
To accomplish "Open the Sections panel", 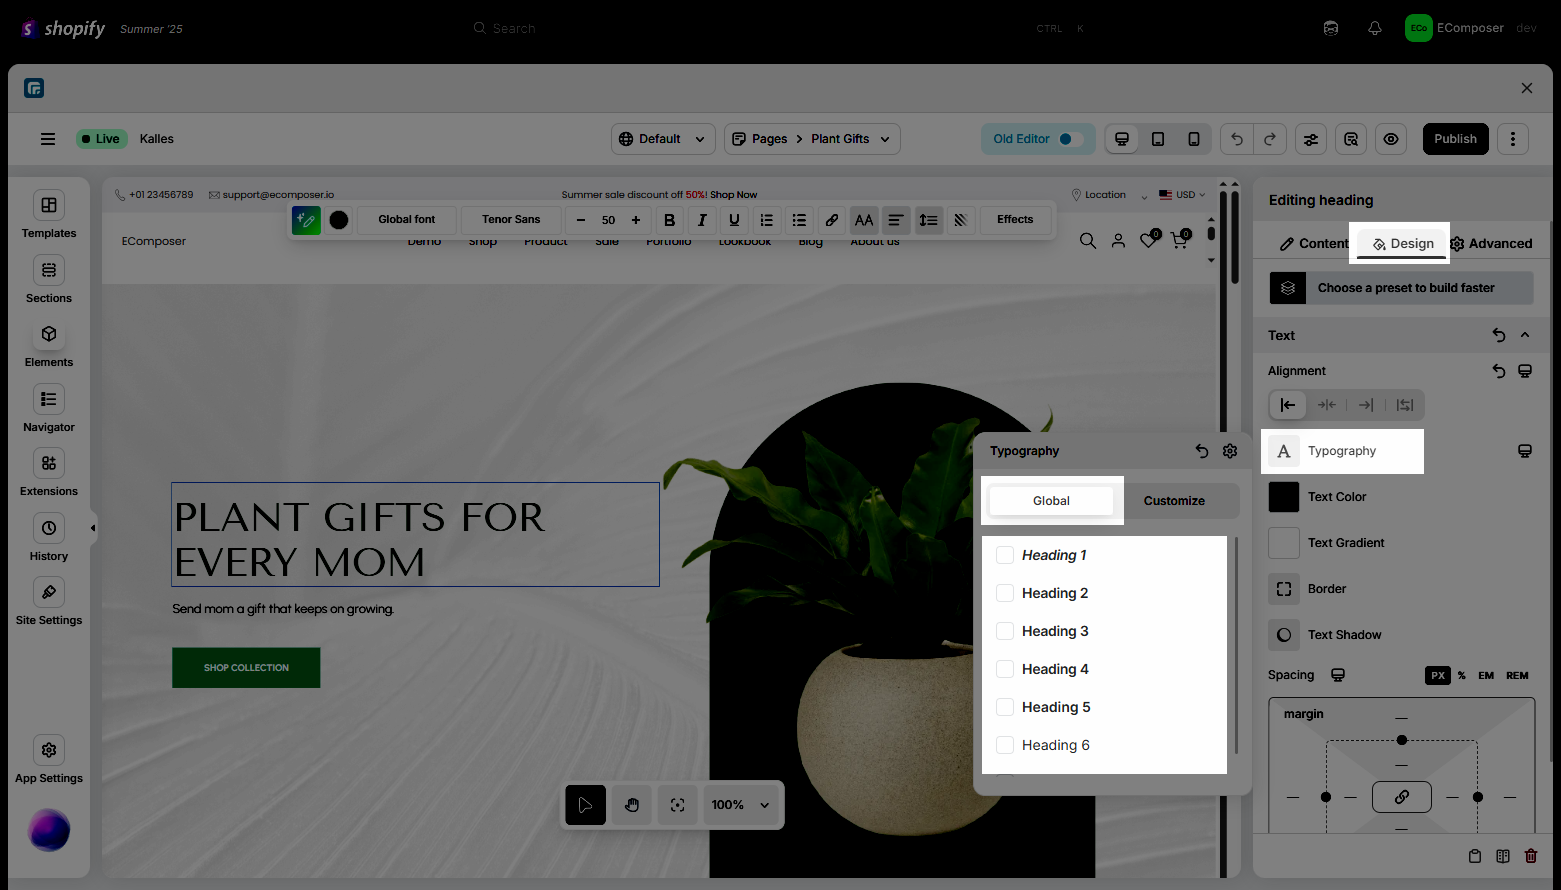I will pos(48,280).
